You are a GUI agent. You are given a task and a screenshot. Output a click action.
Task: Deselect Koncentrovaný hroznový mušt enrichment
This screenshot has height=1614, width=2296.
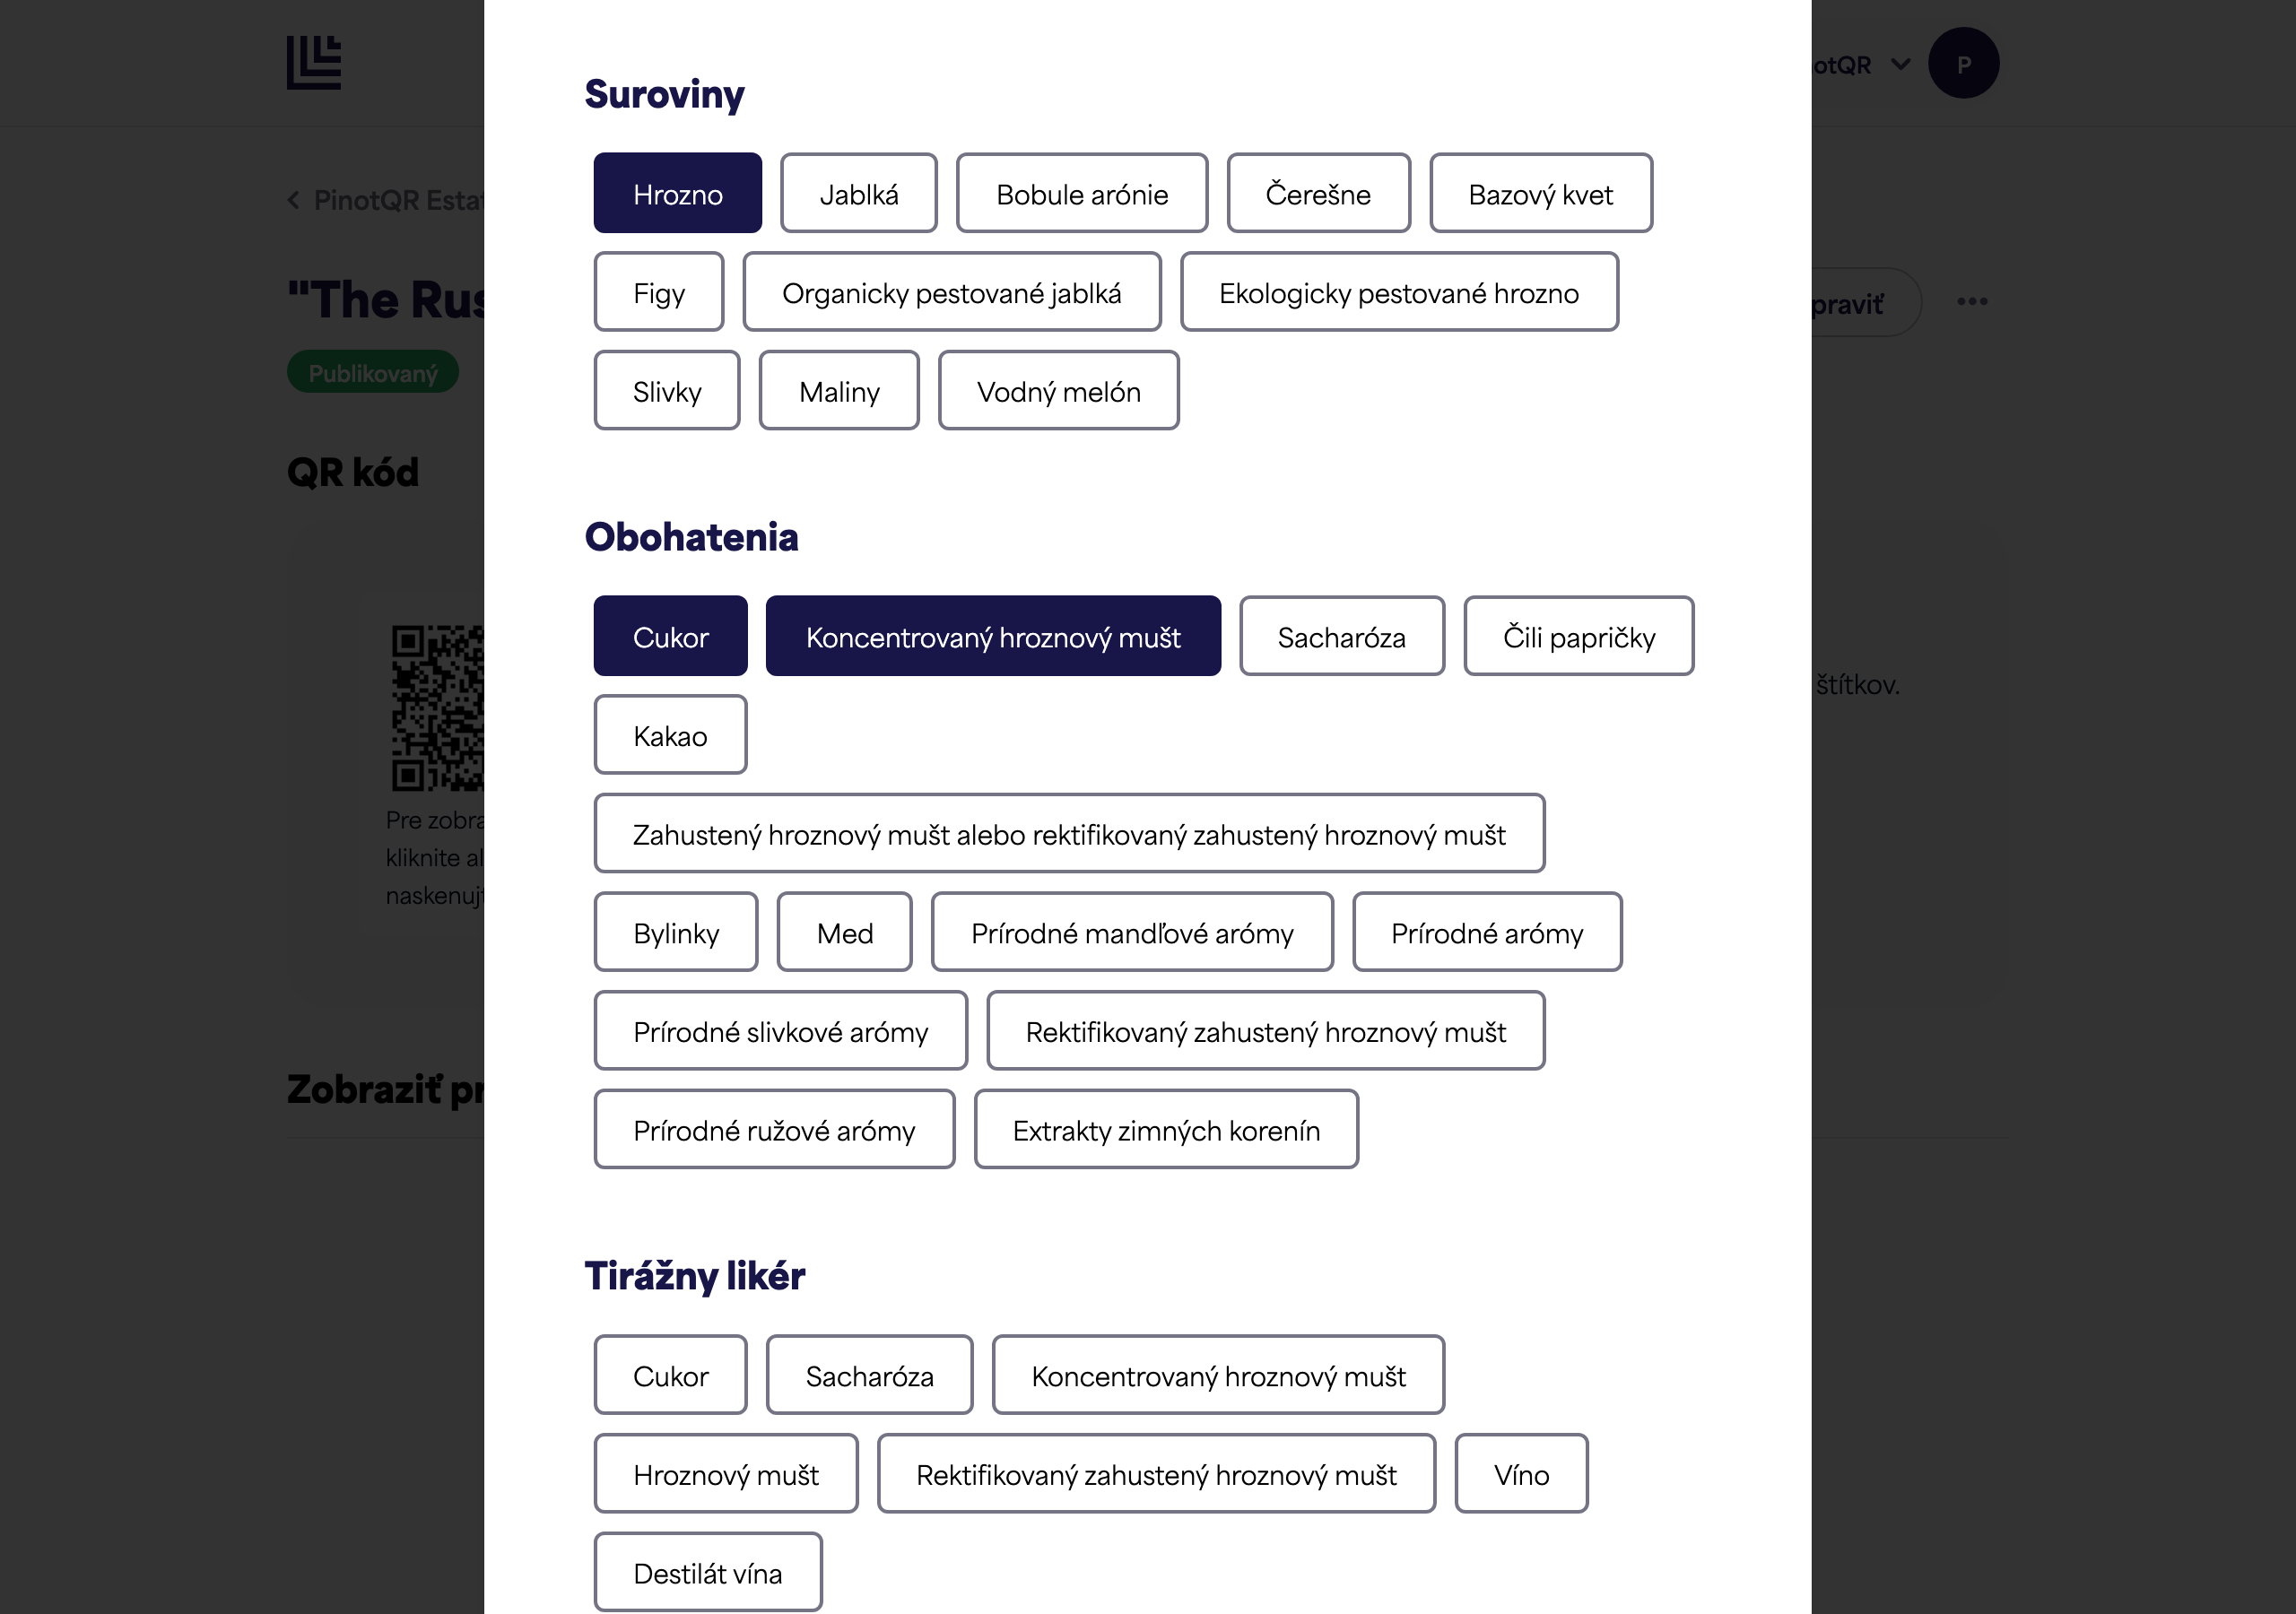pyautogui.click(x=993, y=636)
